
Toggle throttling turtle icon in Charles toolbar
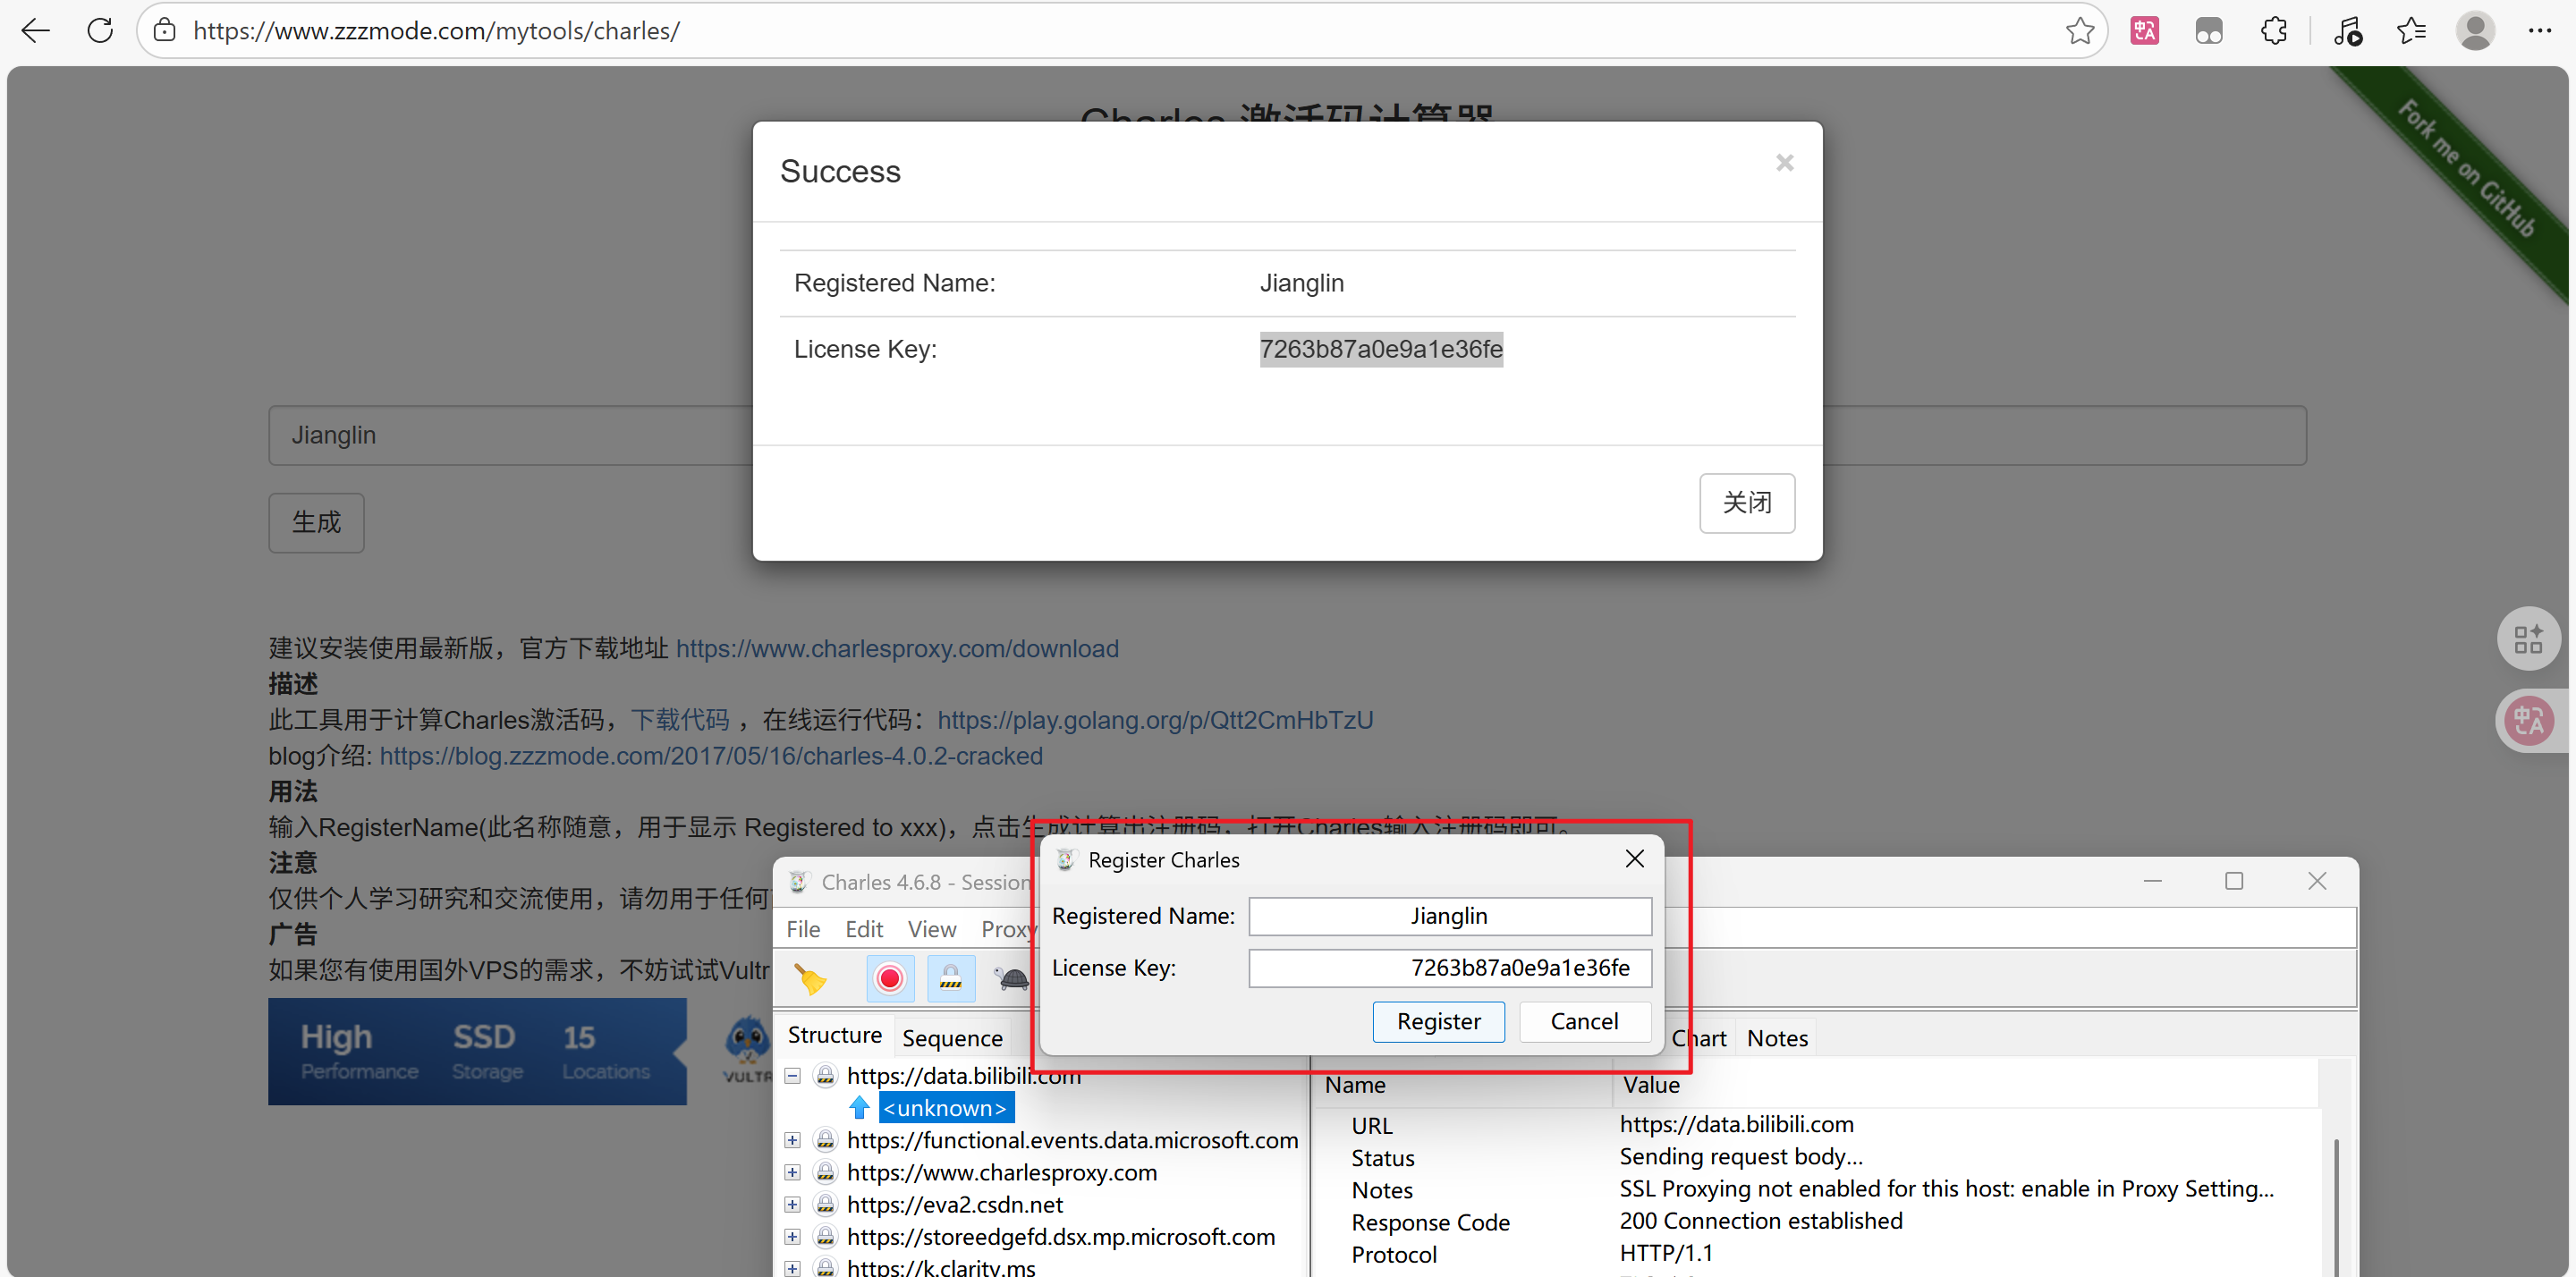[x=1011, y=979]
